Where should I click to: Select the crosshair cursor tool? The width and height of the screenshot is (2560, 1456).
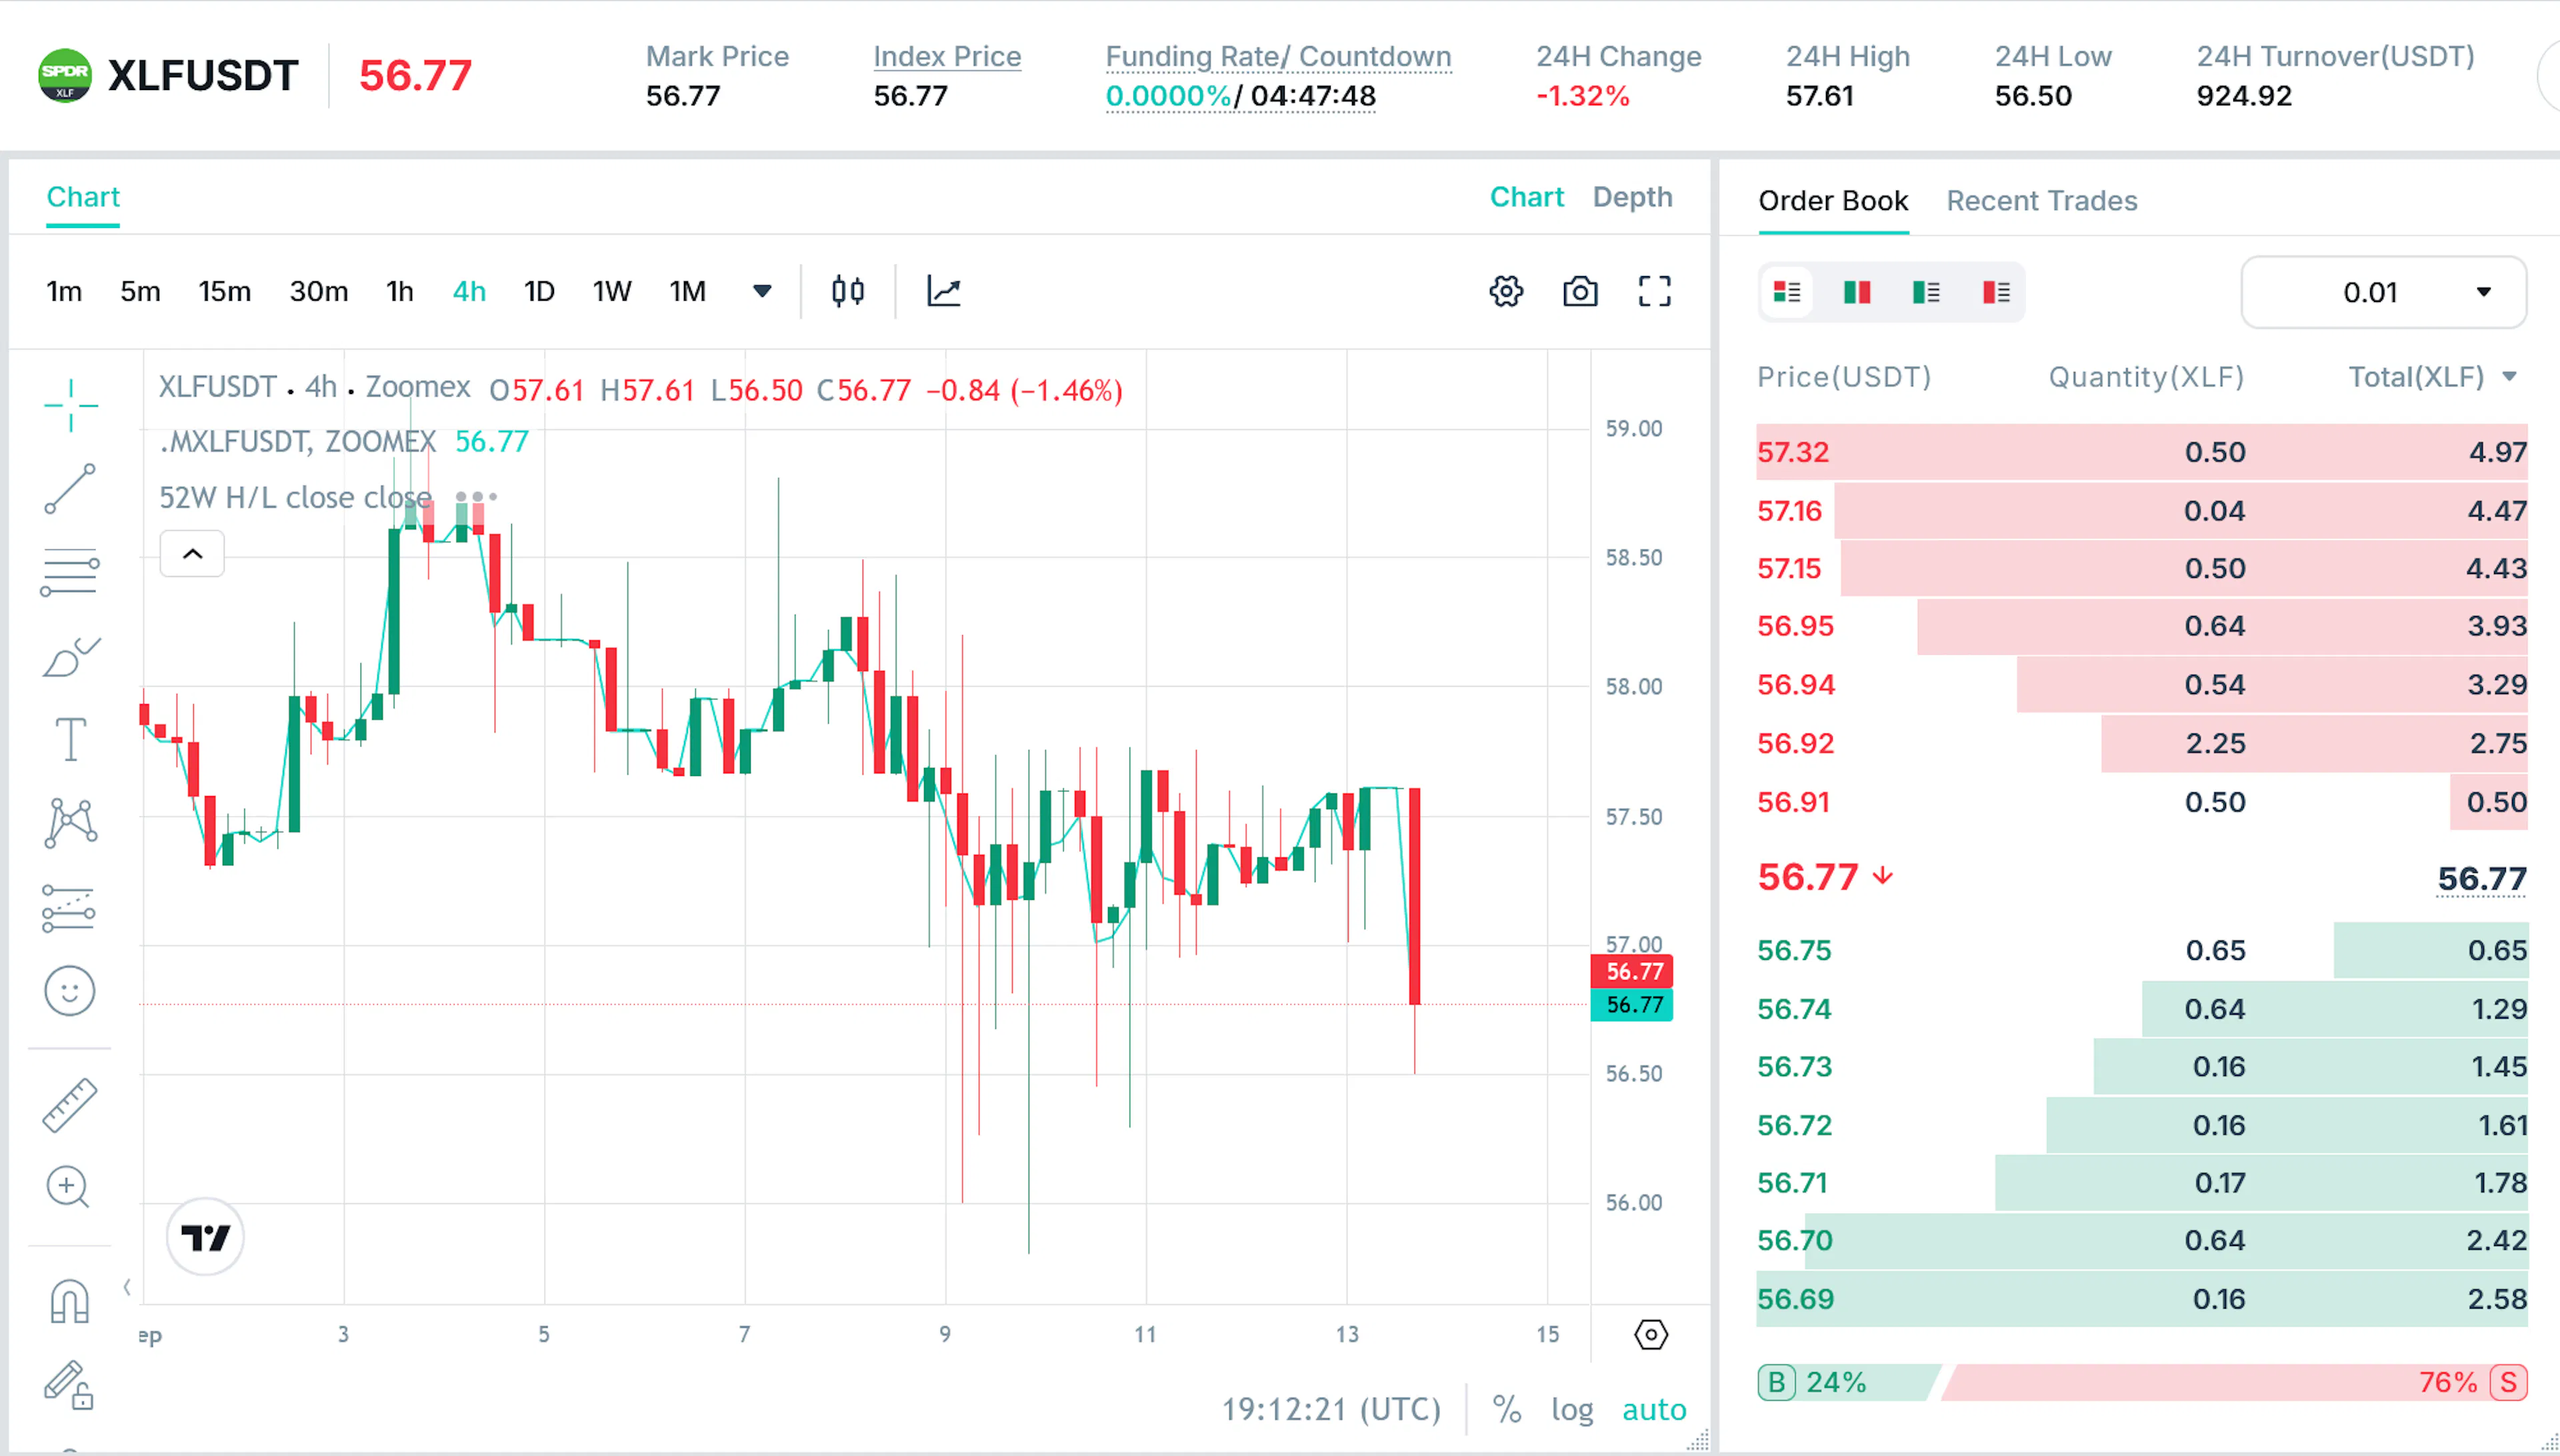[70, 405]
